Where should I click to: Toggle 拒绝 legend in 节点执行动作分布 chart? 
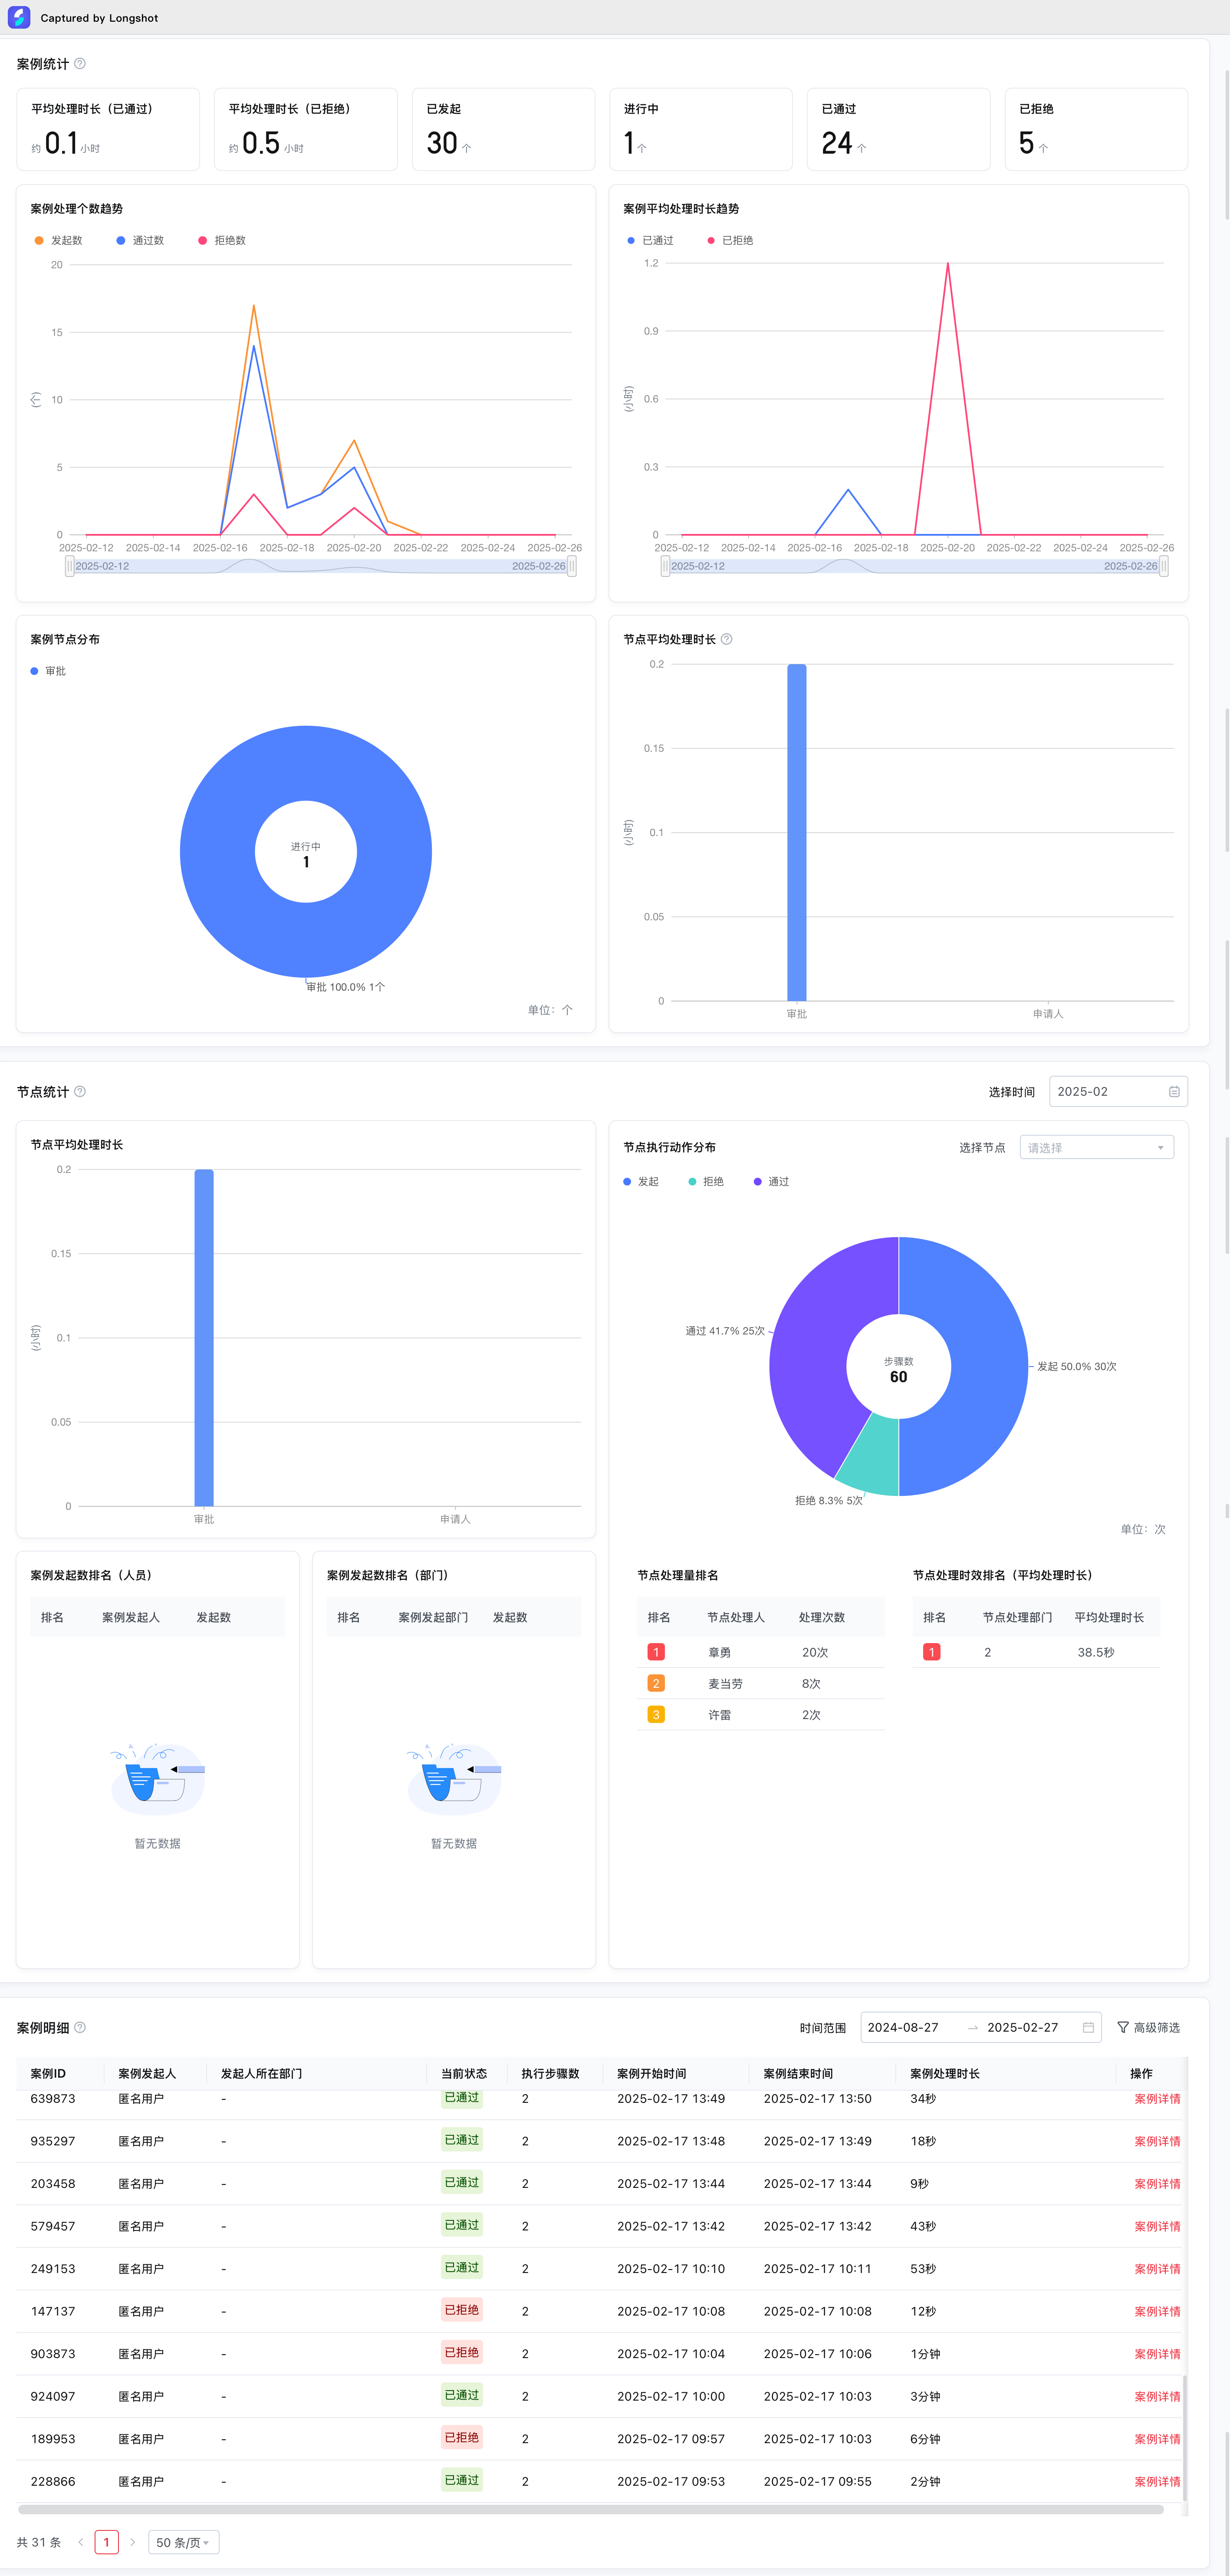706,1181
